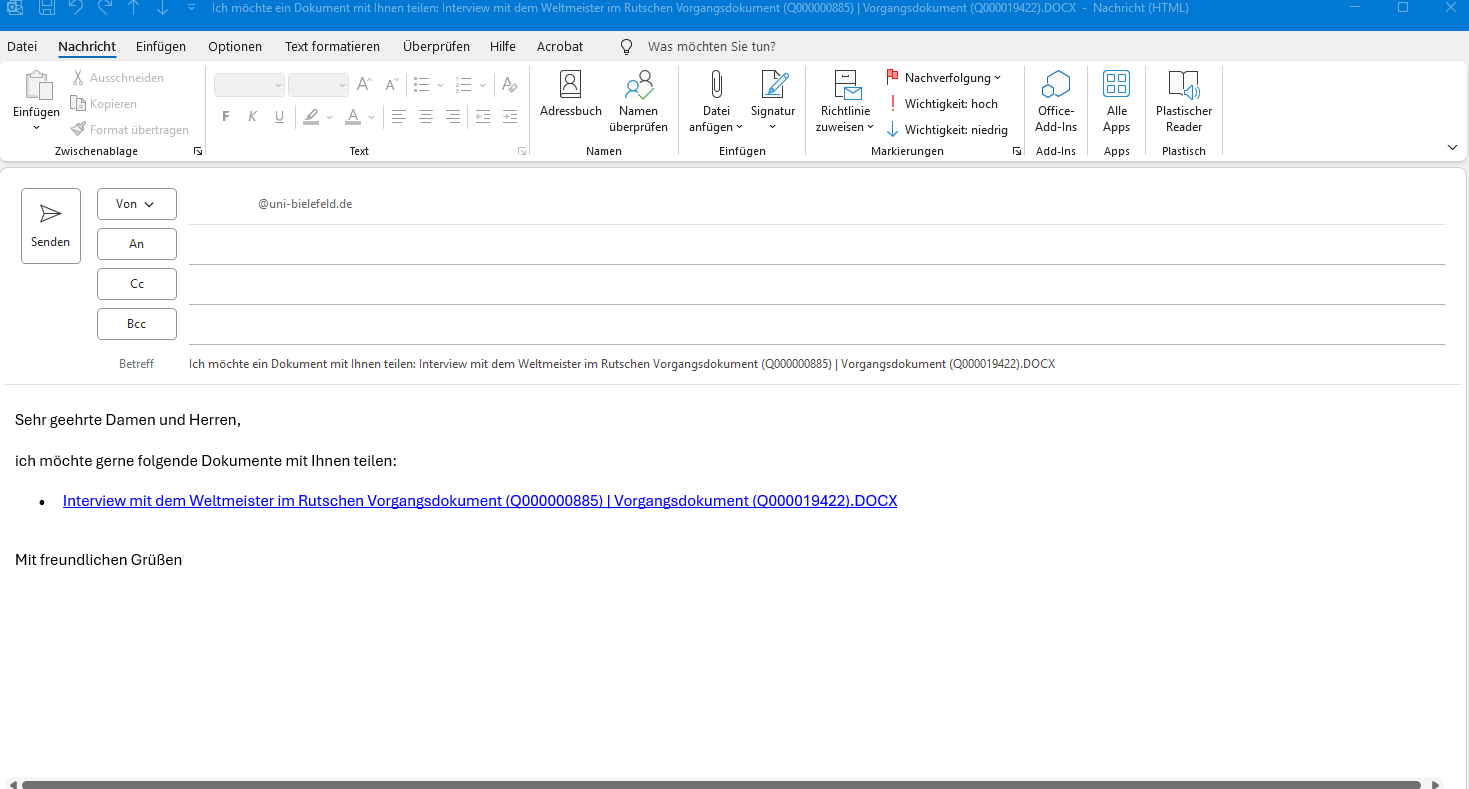Click the Adressbuch icon

570,86
